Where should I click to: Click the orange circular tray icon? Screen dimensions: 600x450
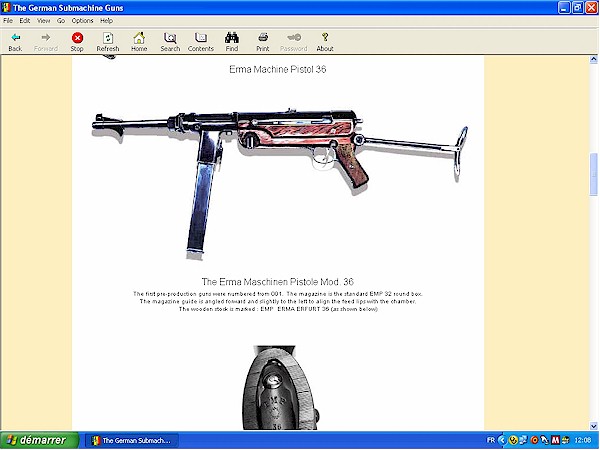pos(535,440)
